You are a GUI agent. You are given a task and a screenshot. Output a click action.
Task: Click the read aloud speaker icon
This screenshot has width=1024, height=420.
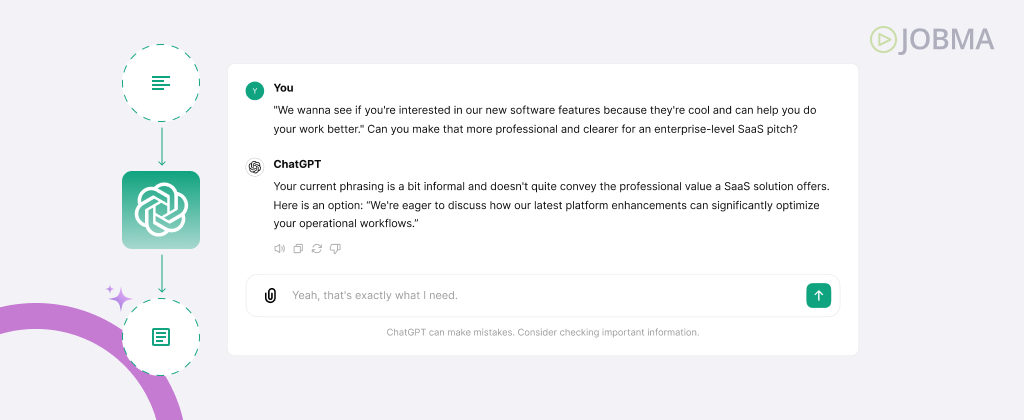point(280,248)
